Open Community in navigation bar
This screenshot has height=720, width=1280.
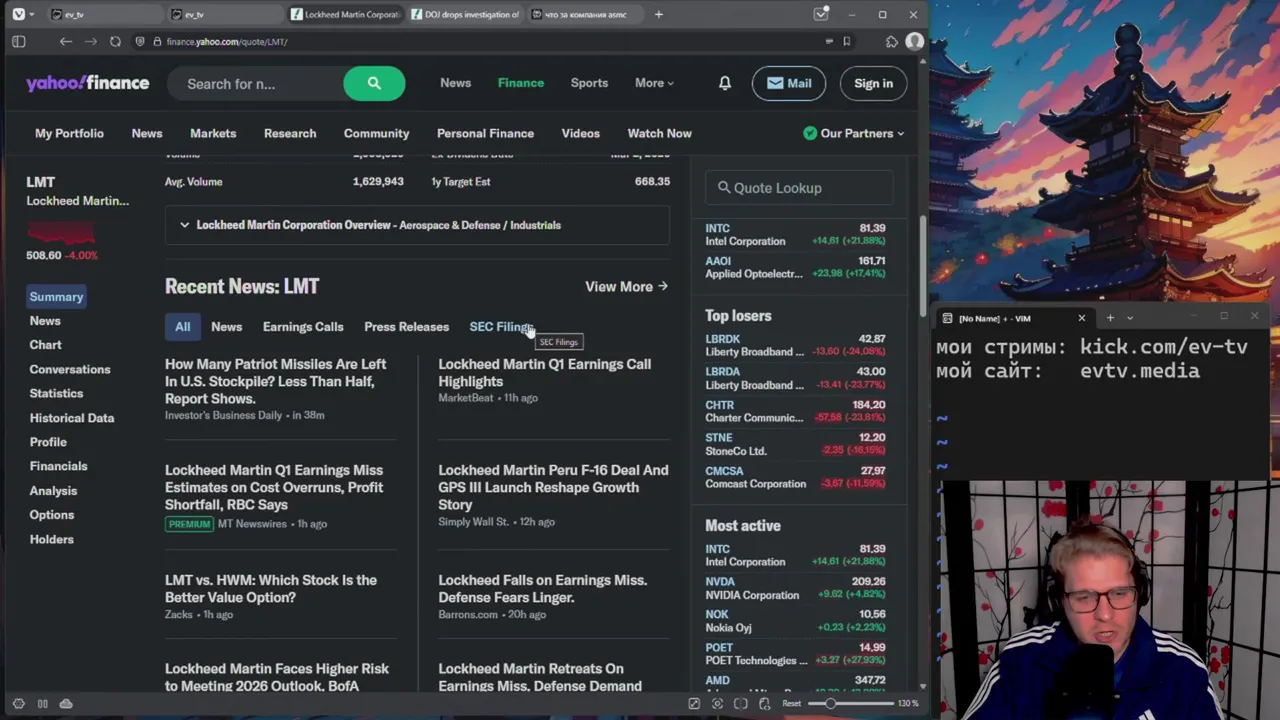[376, 133]
